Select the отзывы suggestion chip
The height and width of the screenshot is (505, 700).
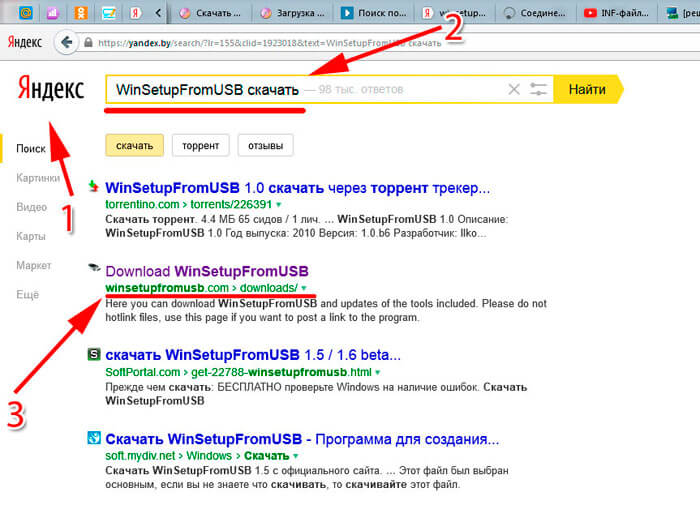click(266, 146)
